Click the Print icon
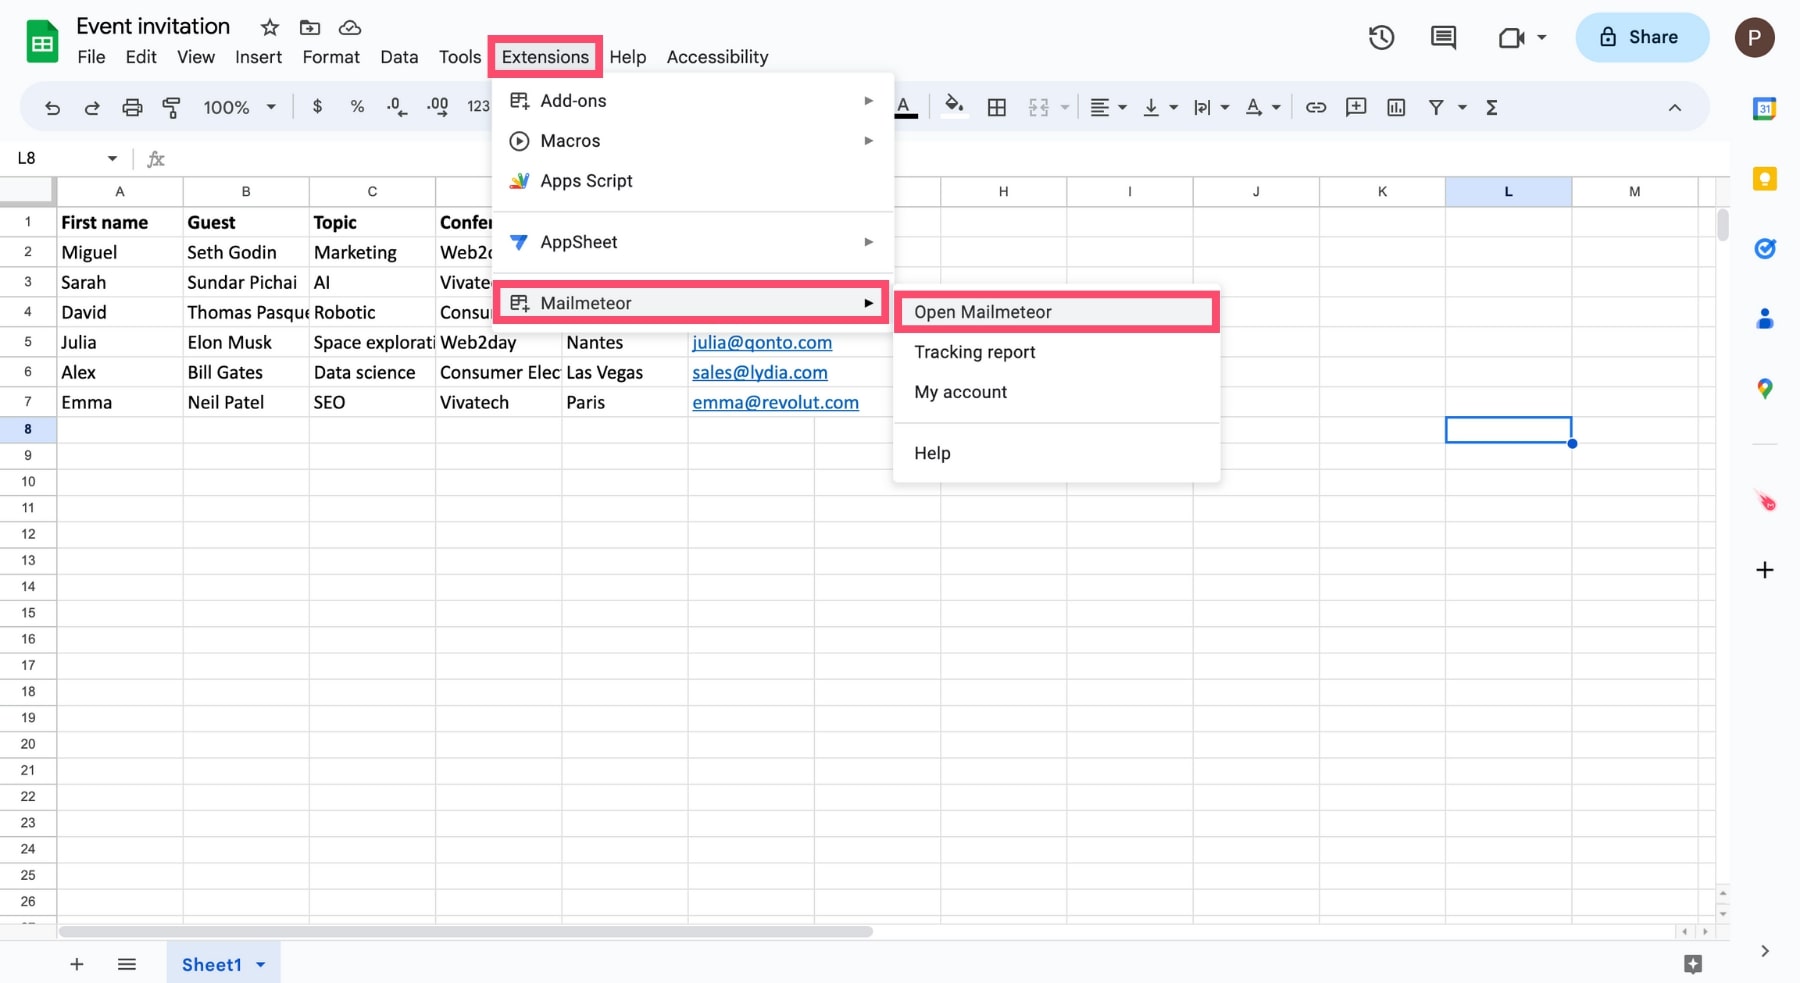Image resolution: width=1800 pixels, height=983 pixels. coord(132,108)
